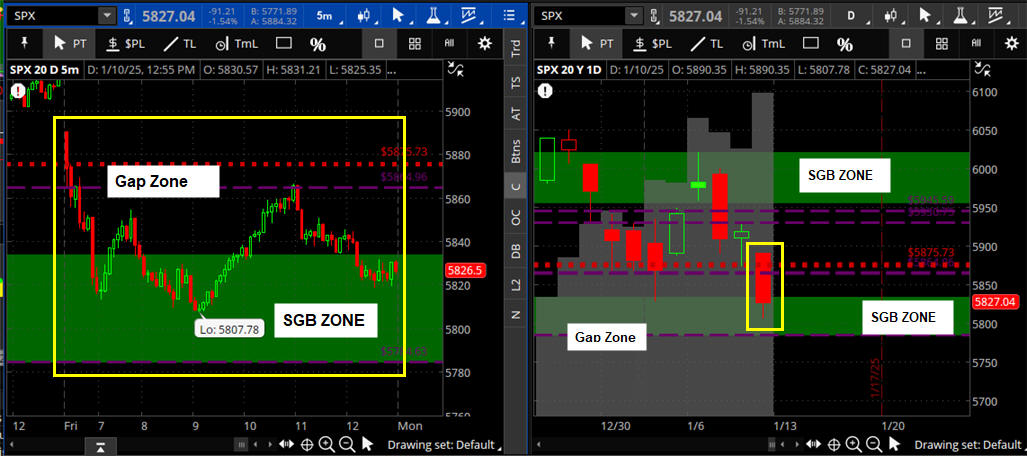
Task: Open the 5m timeframe dropdown
Action: 324,14
